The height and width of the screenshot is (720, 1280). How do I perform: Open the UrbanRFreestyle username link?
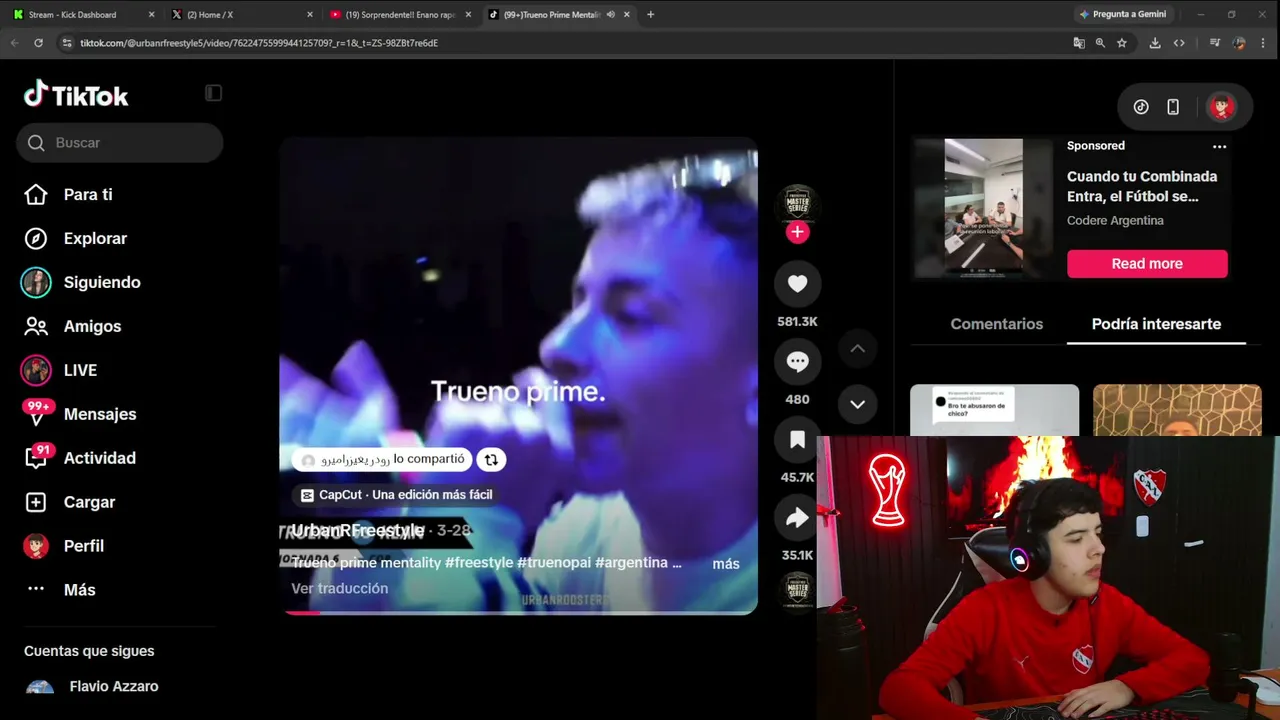(358, 530)
